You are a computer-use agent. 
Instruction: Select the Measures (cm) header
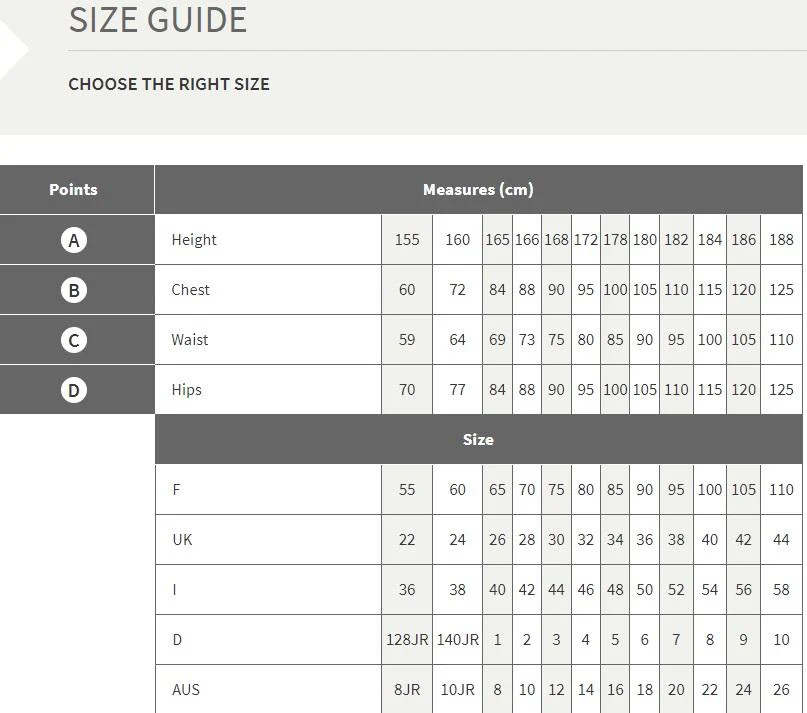point(478,189)
